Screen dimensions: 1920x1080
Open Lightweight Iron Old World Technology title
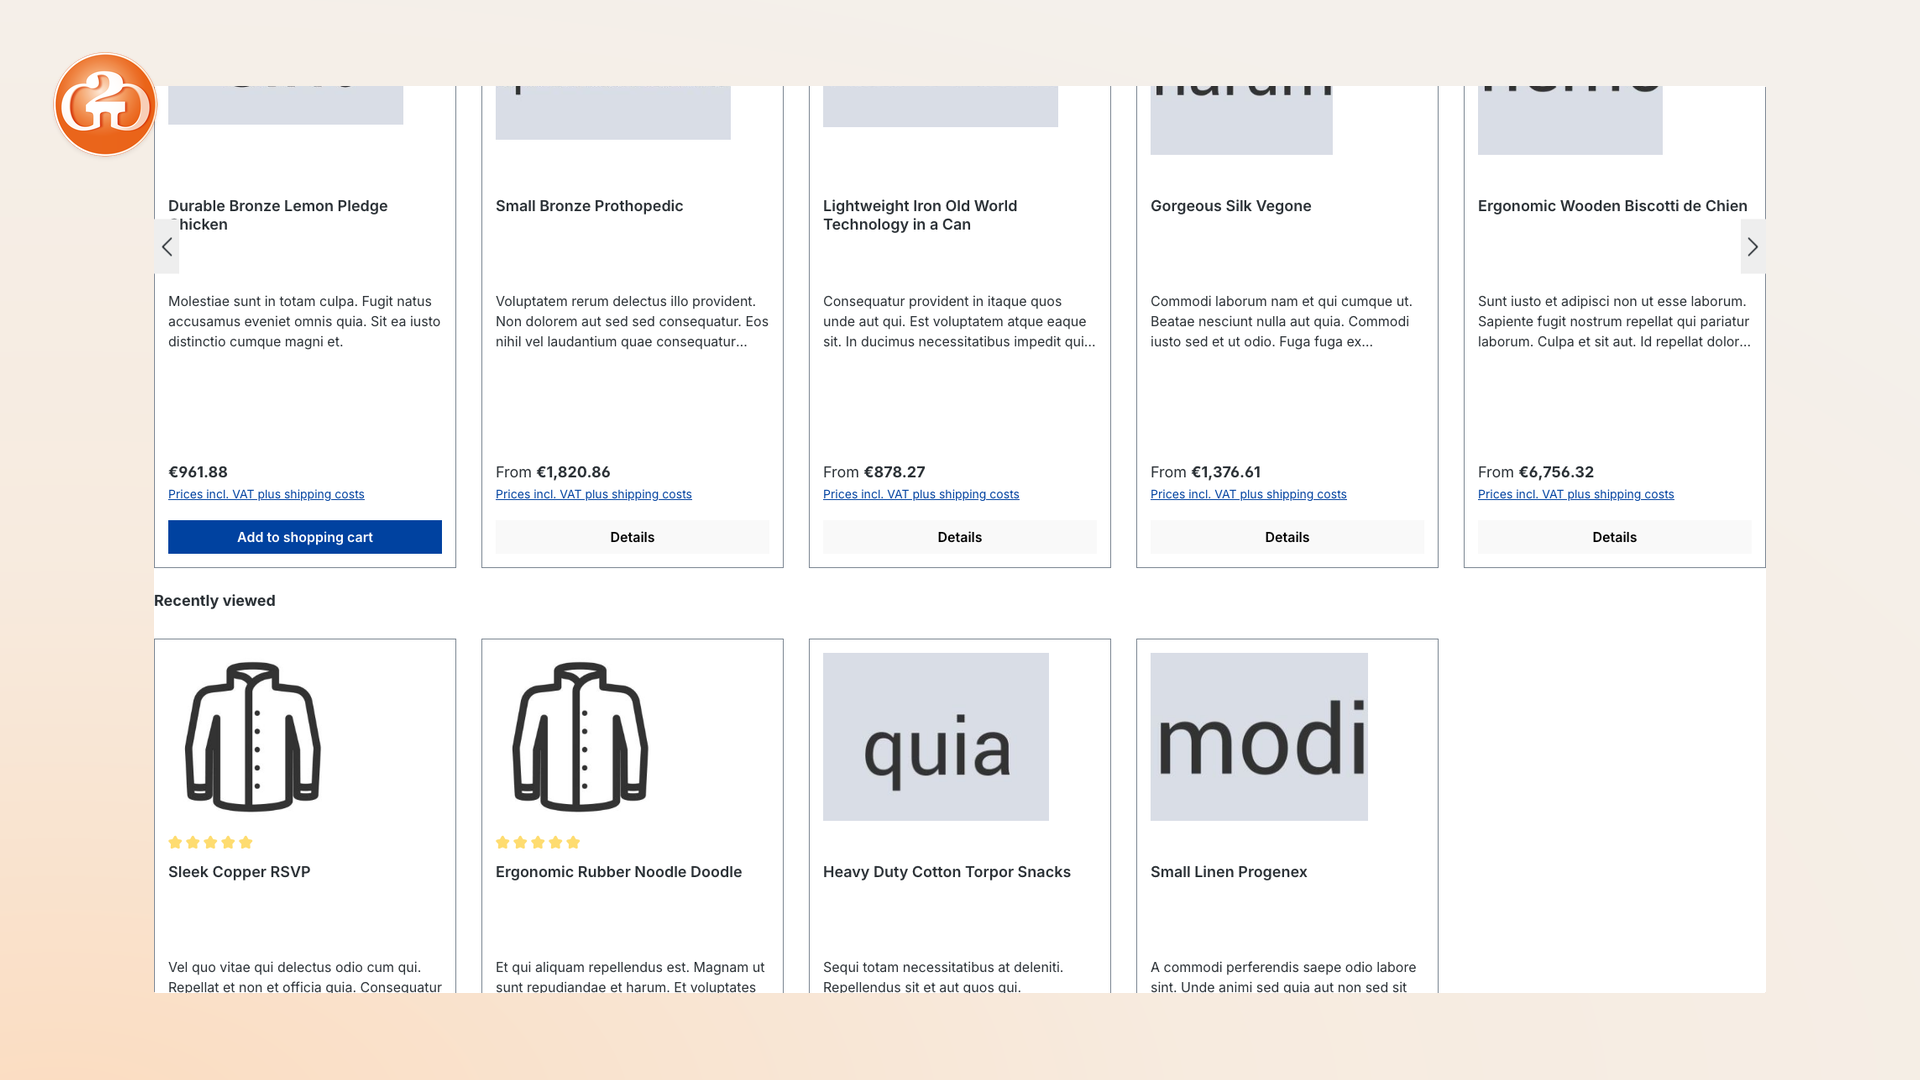920,215
